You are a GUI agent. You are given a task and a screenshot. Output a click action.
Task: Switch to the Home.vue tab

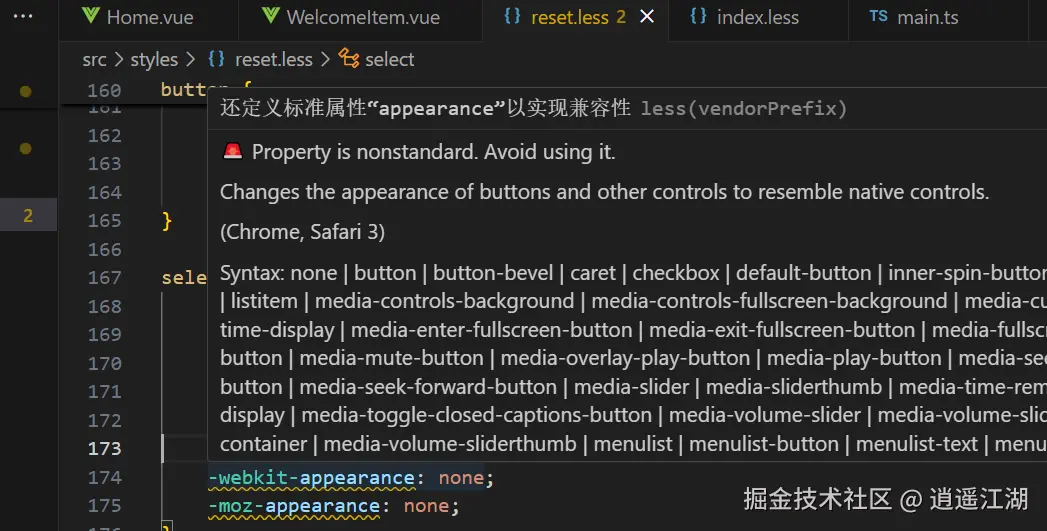tap(150, 18)
